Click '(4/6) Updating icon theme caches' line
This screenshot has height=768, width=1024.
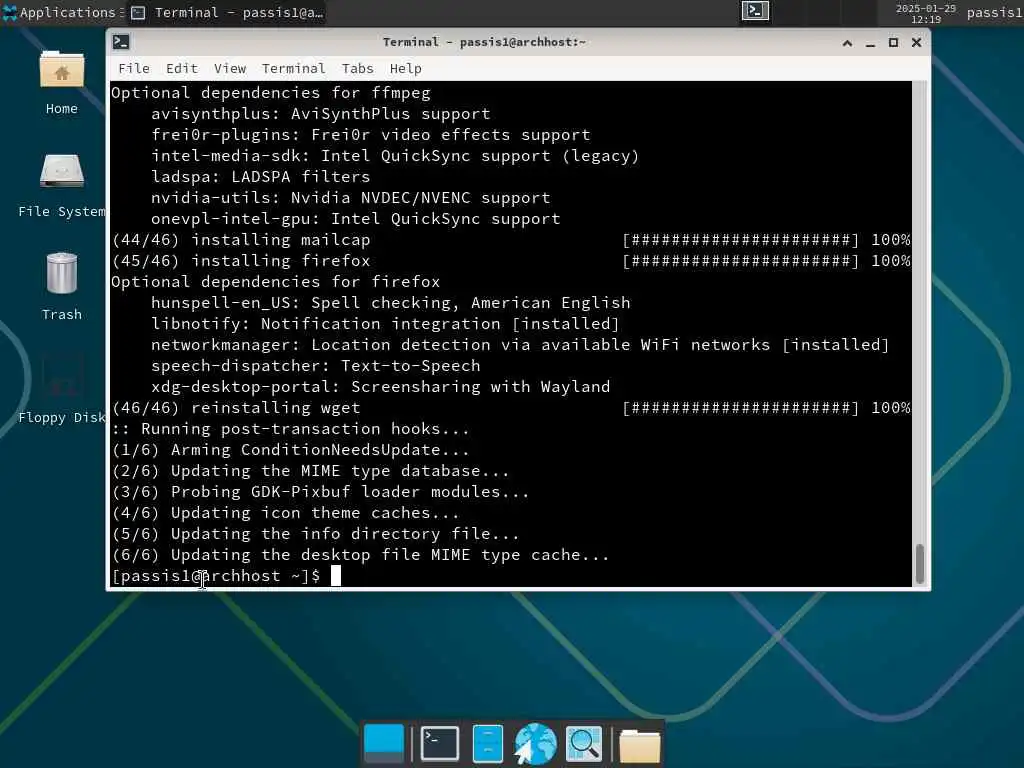click(285, 513)
